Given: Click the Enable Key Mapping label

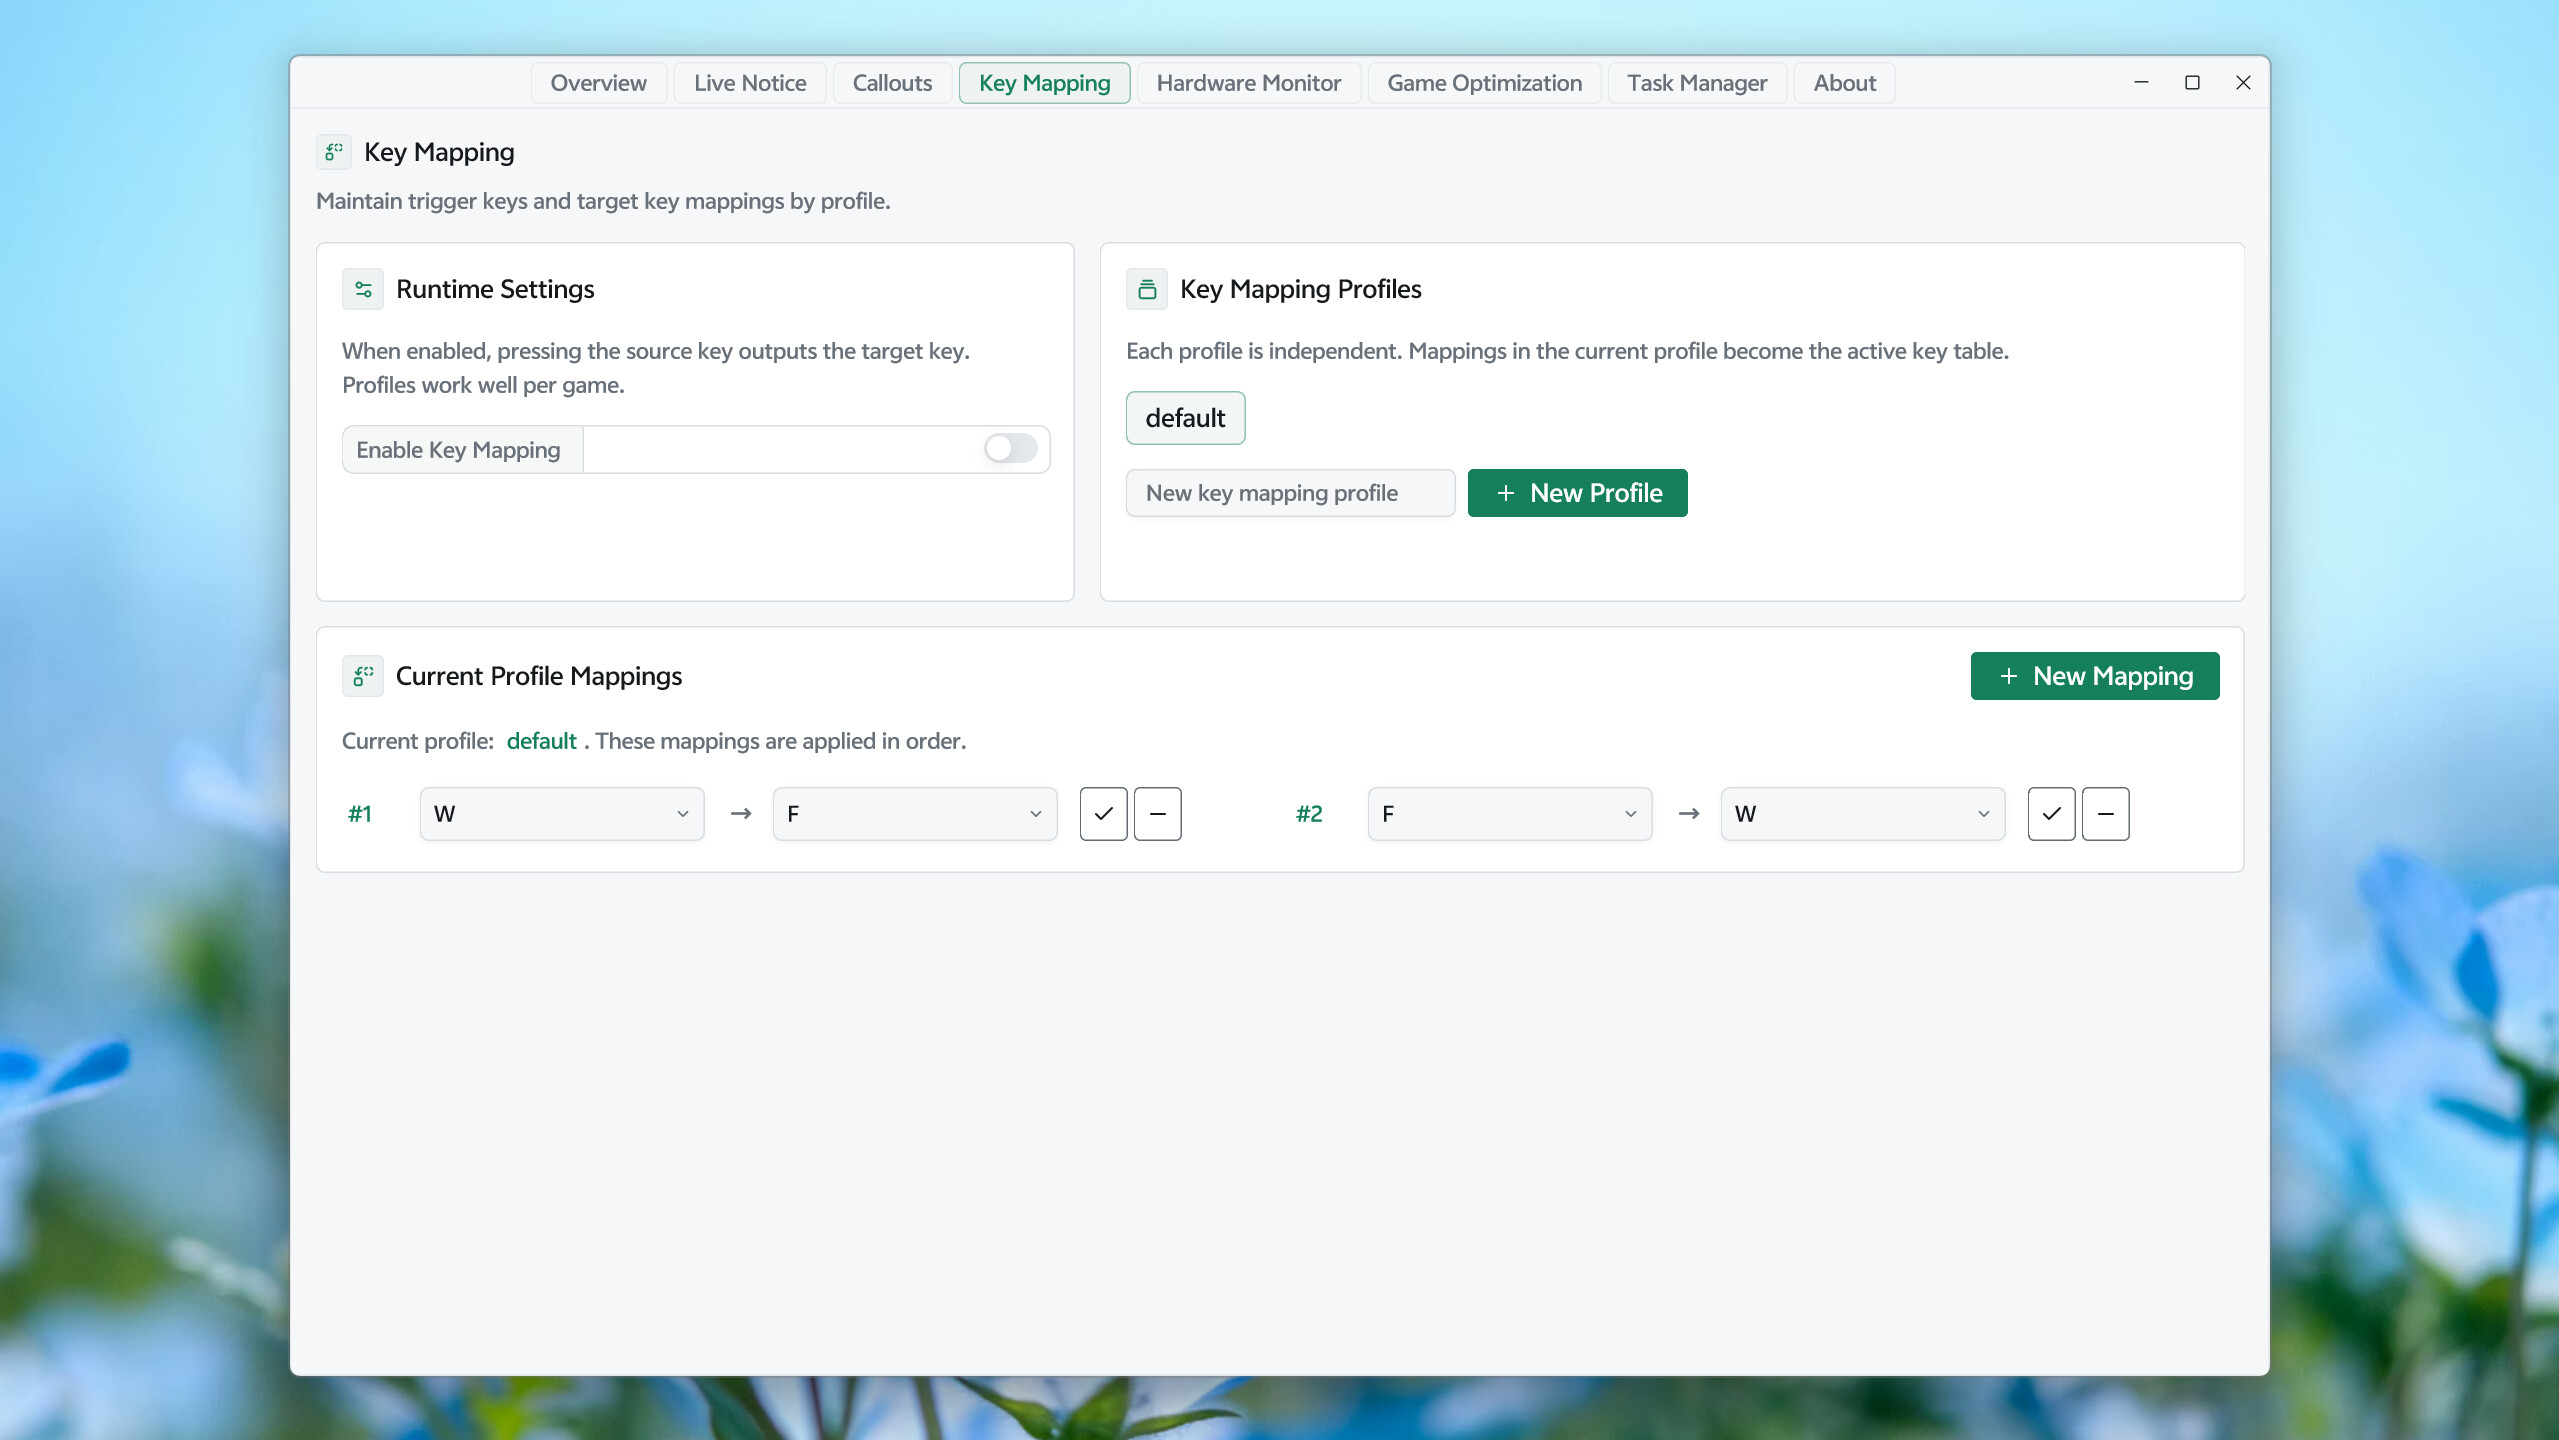Looking at the screenshot, I should 458,450.
